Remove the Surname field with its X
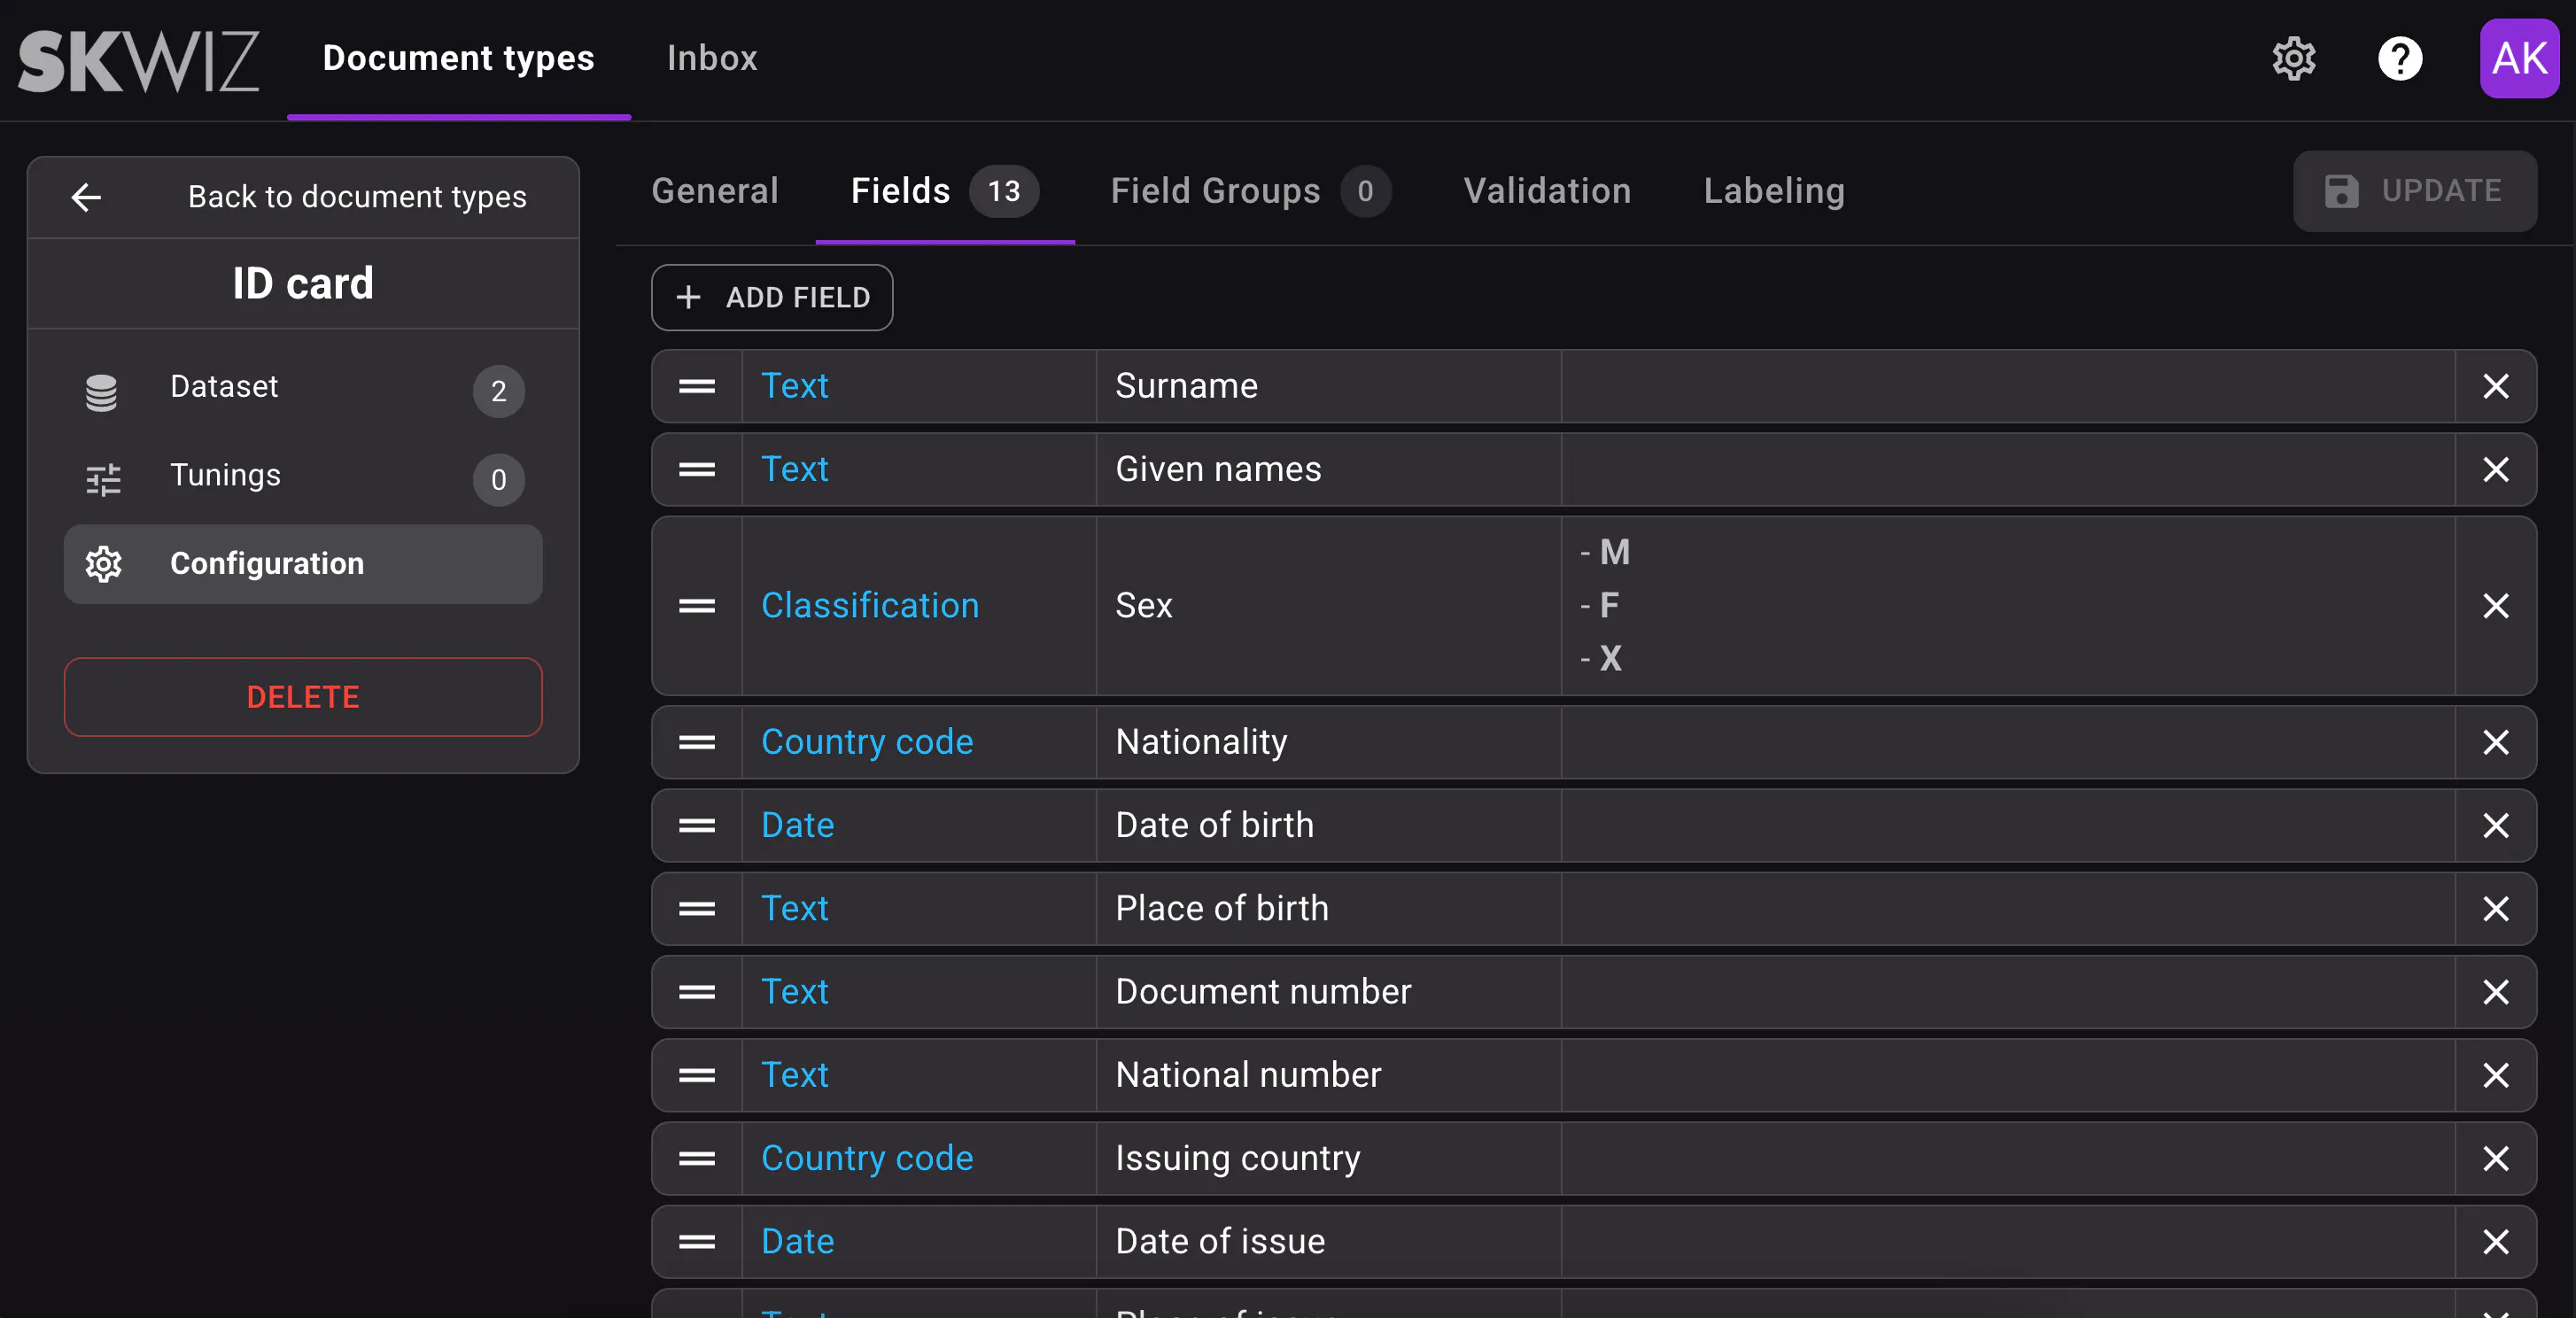The image size is (2576, 1318). (2497, 387)
